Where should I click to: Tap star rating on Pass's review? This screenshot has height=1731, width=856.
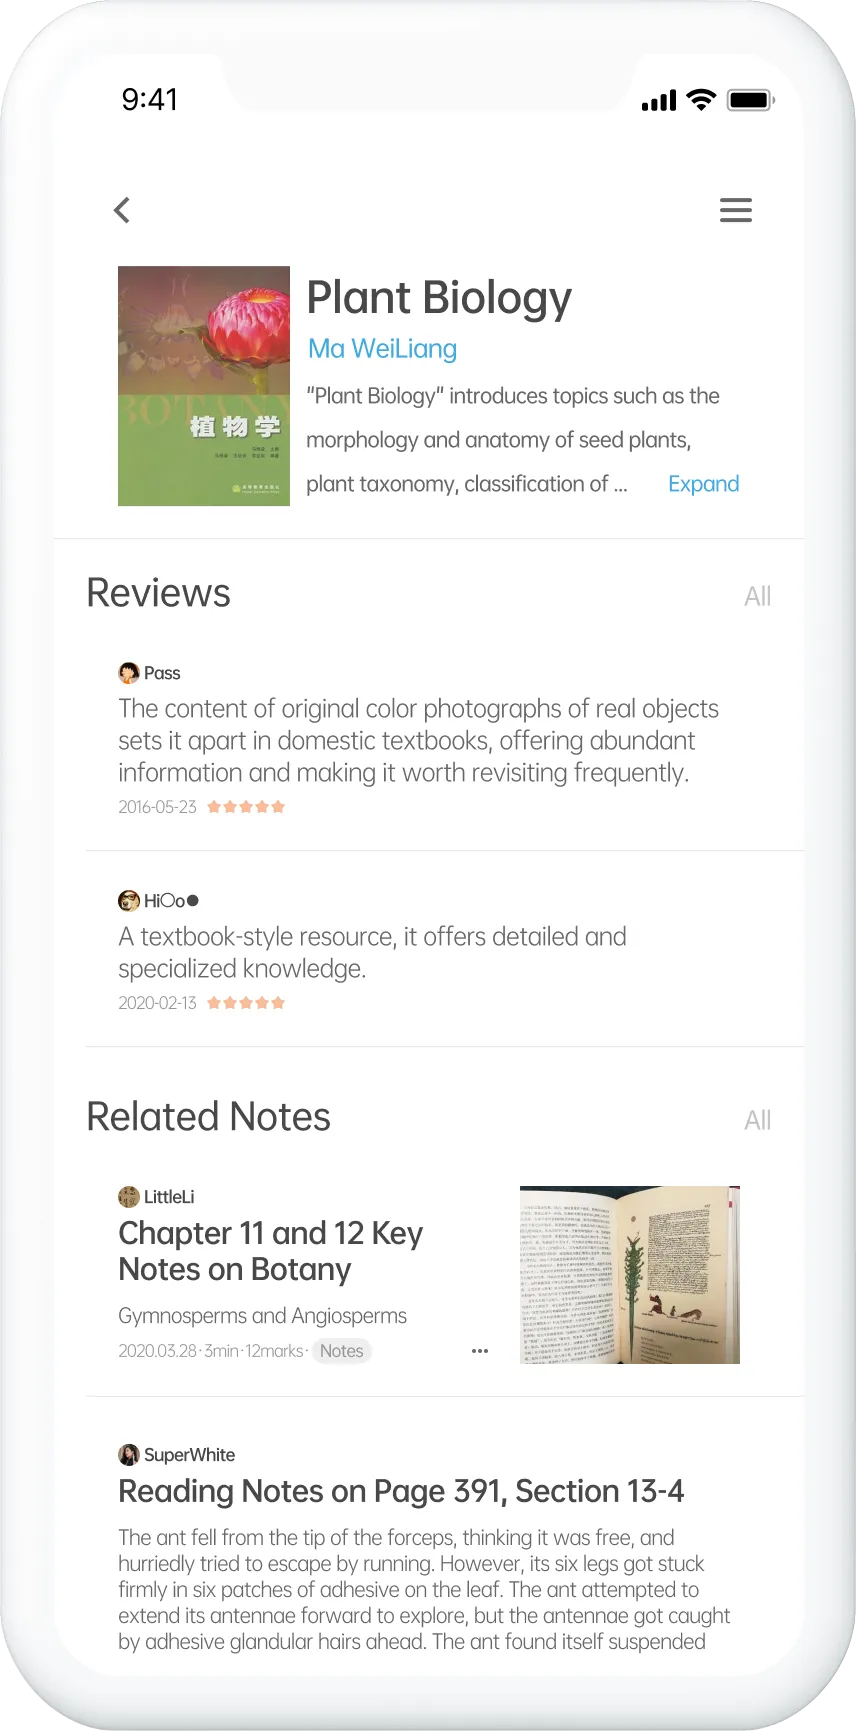246,807
